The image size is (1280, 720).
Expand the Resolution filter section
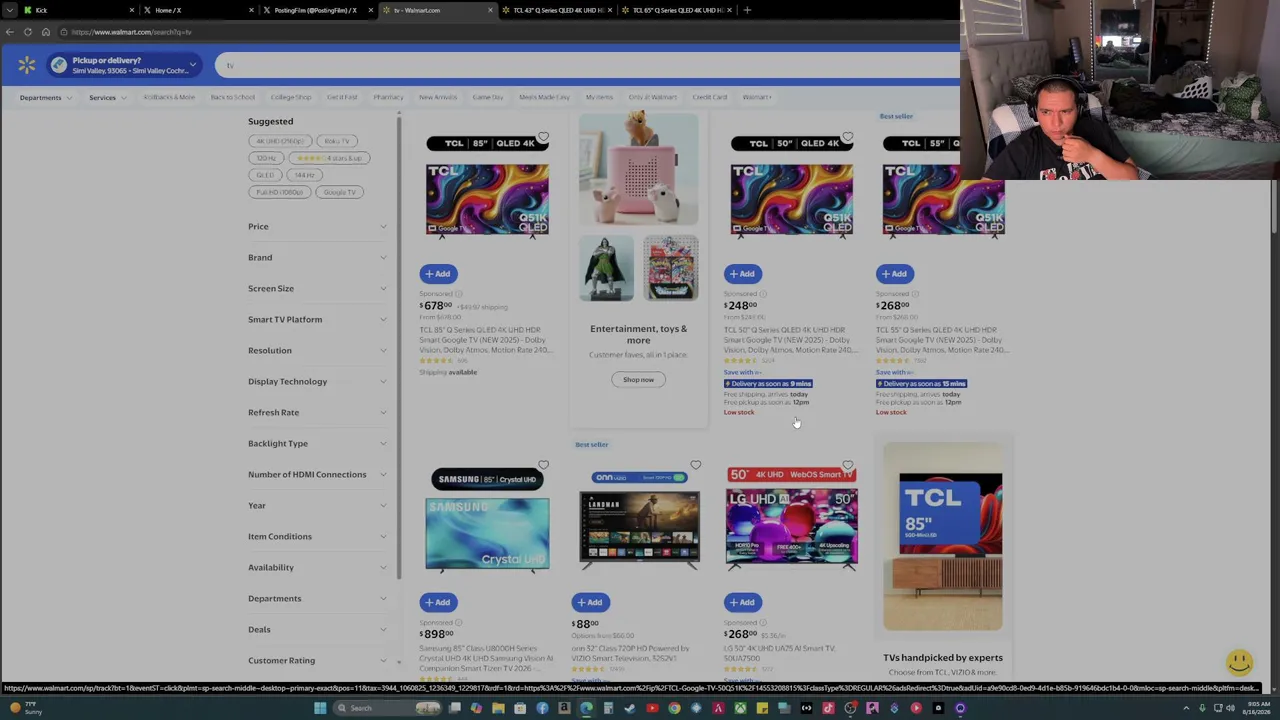pos(317,350)
